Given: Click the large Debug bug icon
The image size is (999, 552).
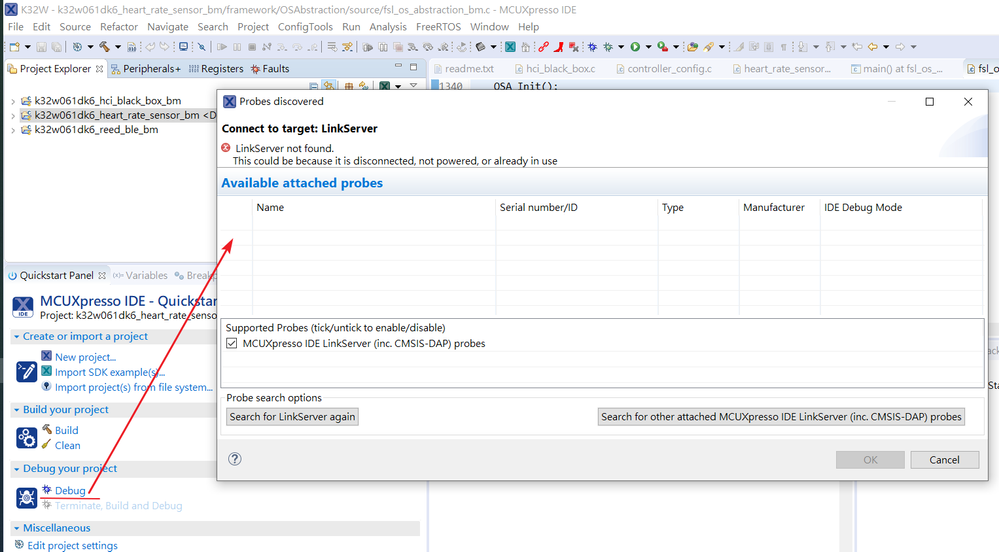Looking at the screenshot, I should [26, 498].
